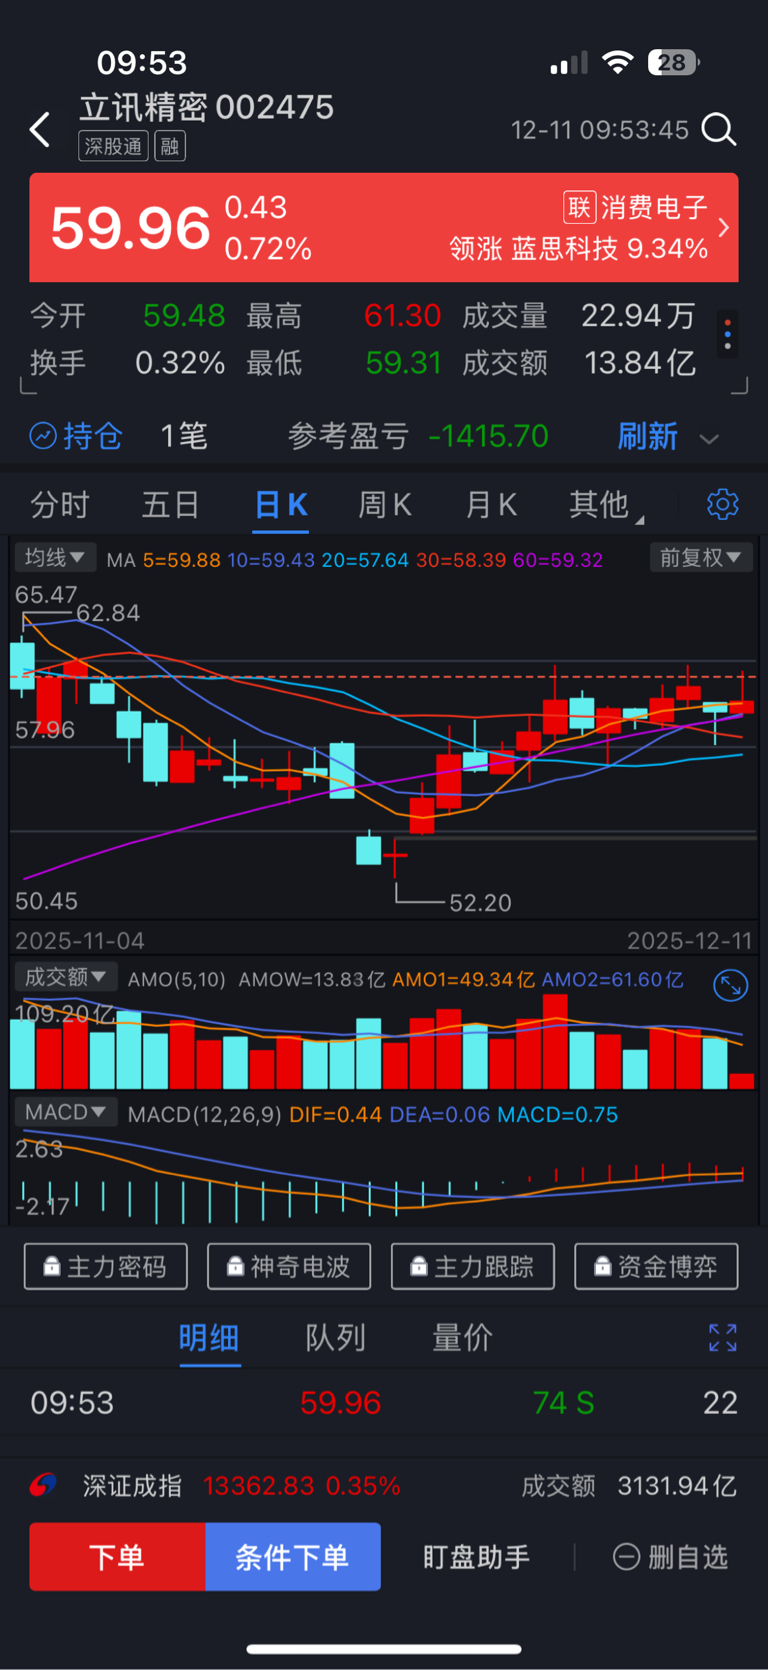Screen dimensions: 769x1670
Task: Tap the red 下单 order button
Action: [117, 1557]
